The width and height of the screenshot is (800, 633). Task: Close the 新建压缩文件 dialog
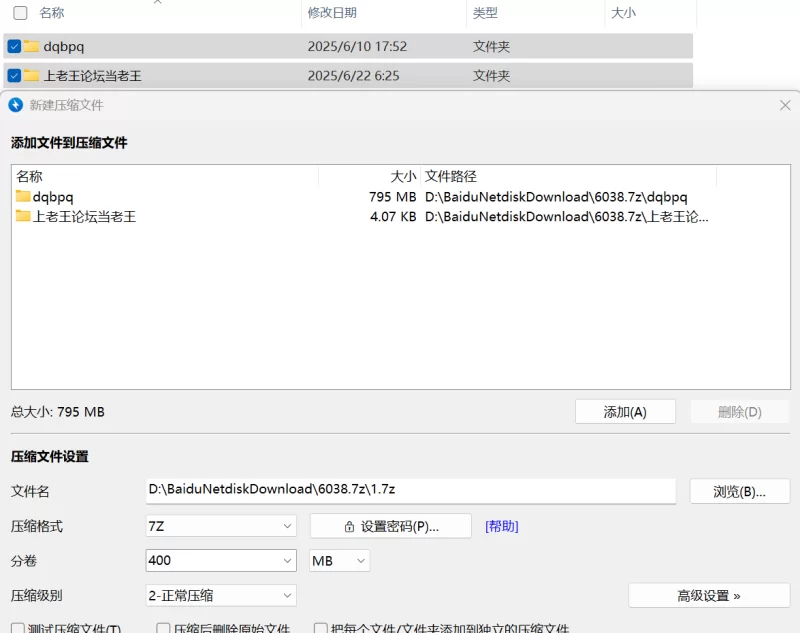785,105
